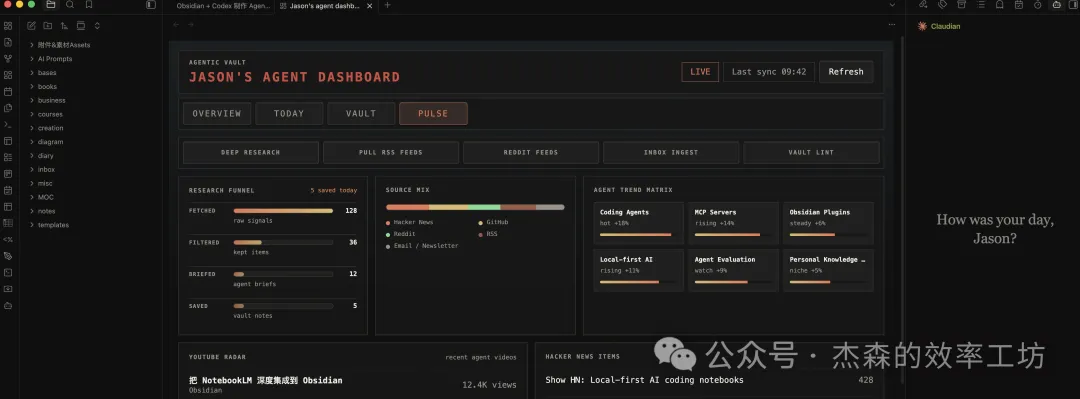Expand the courses folder
The image size is (1080, 399).
pos(50,114)
